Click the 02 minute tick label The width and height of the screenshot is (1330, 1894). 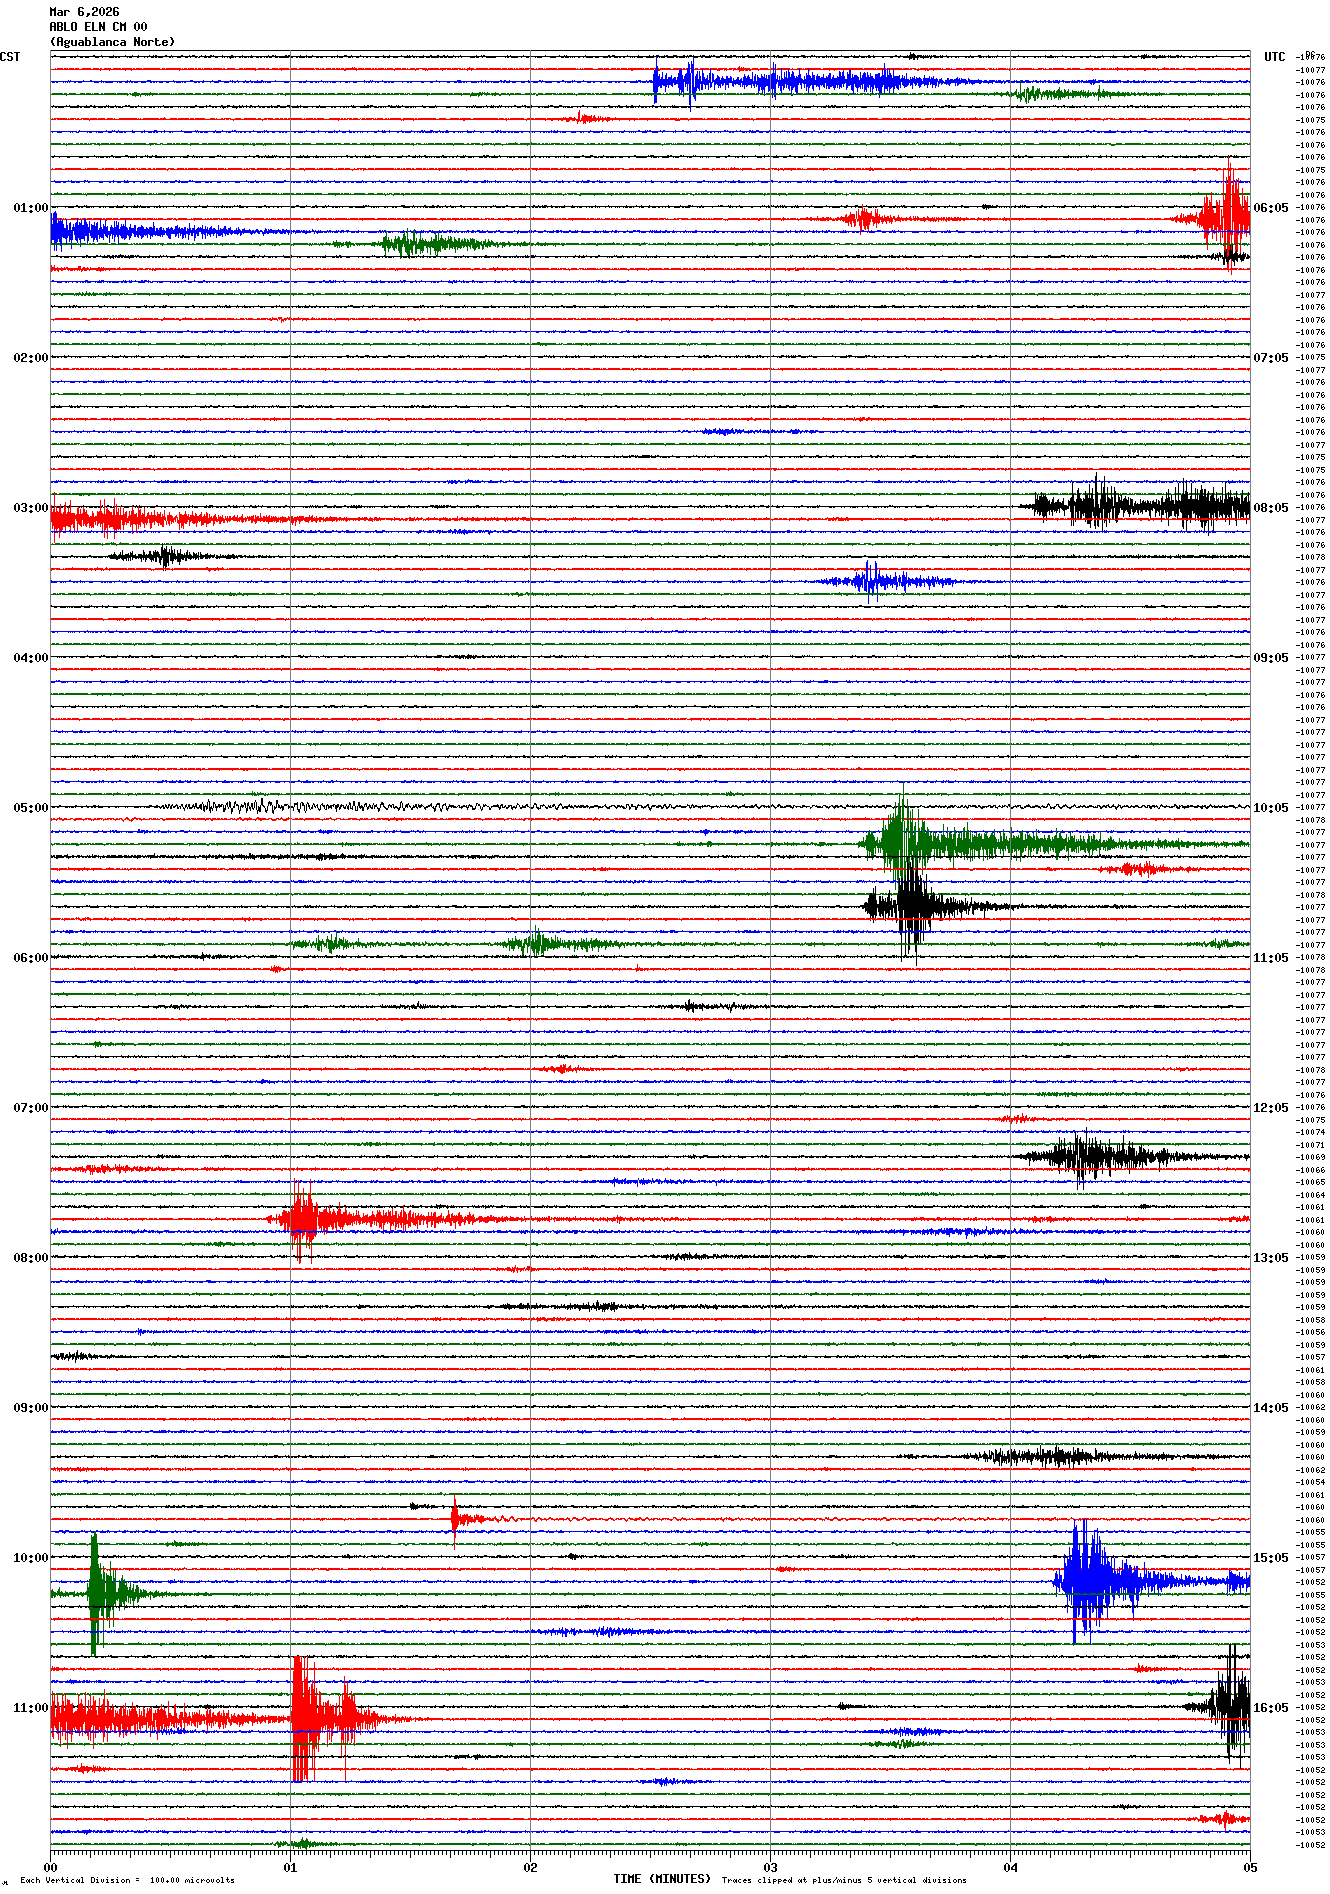pyautogui.click(x=530, y=1867)
